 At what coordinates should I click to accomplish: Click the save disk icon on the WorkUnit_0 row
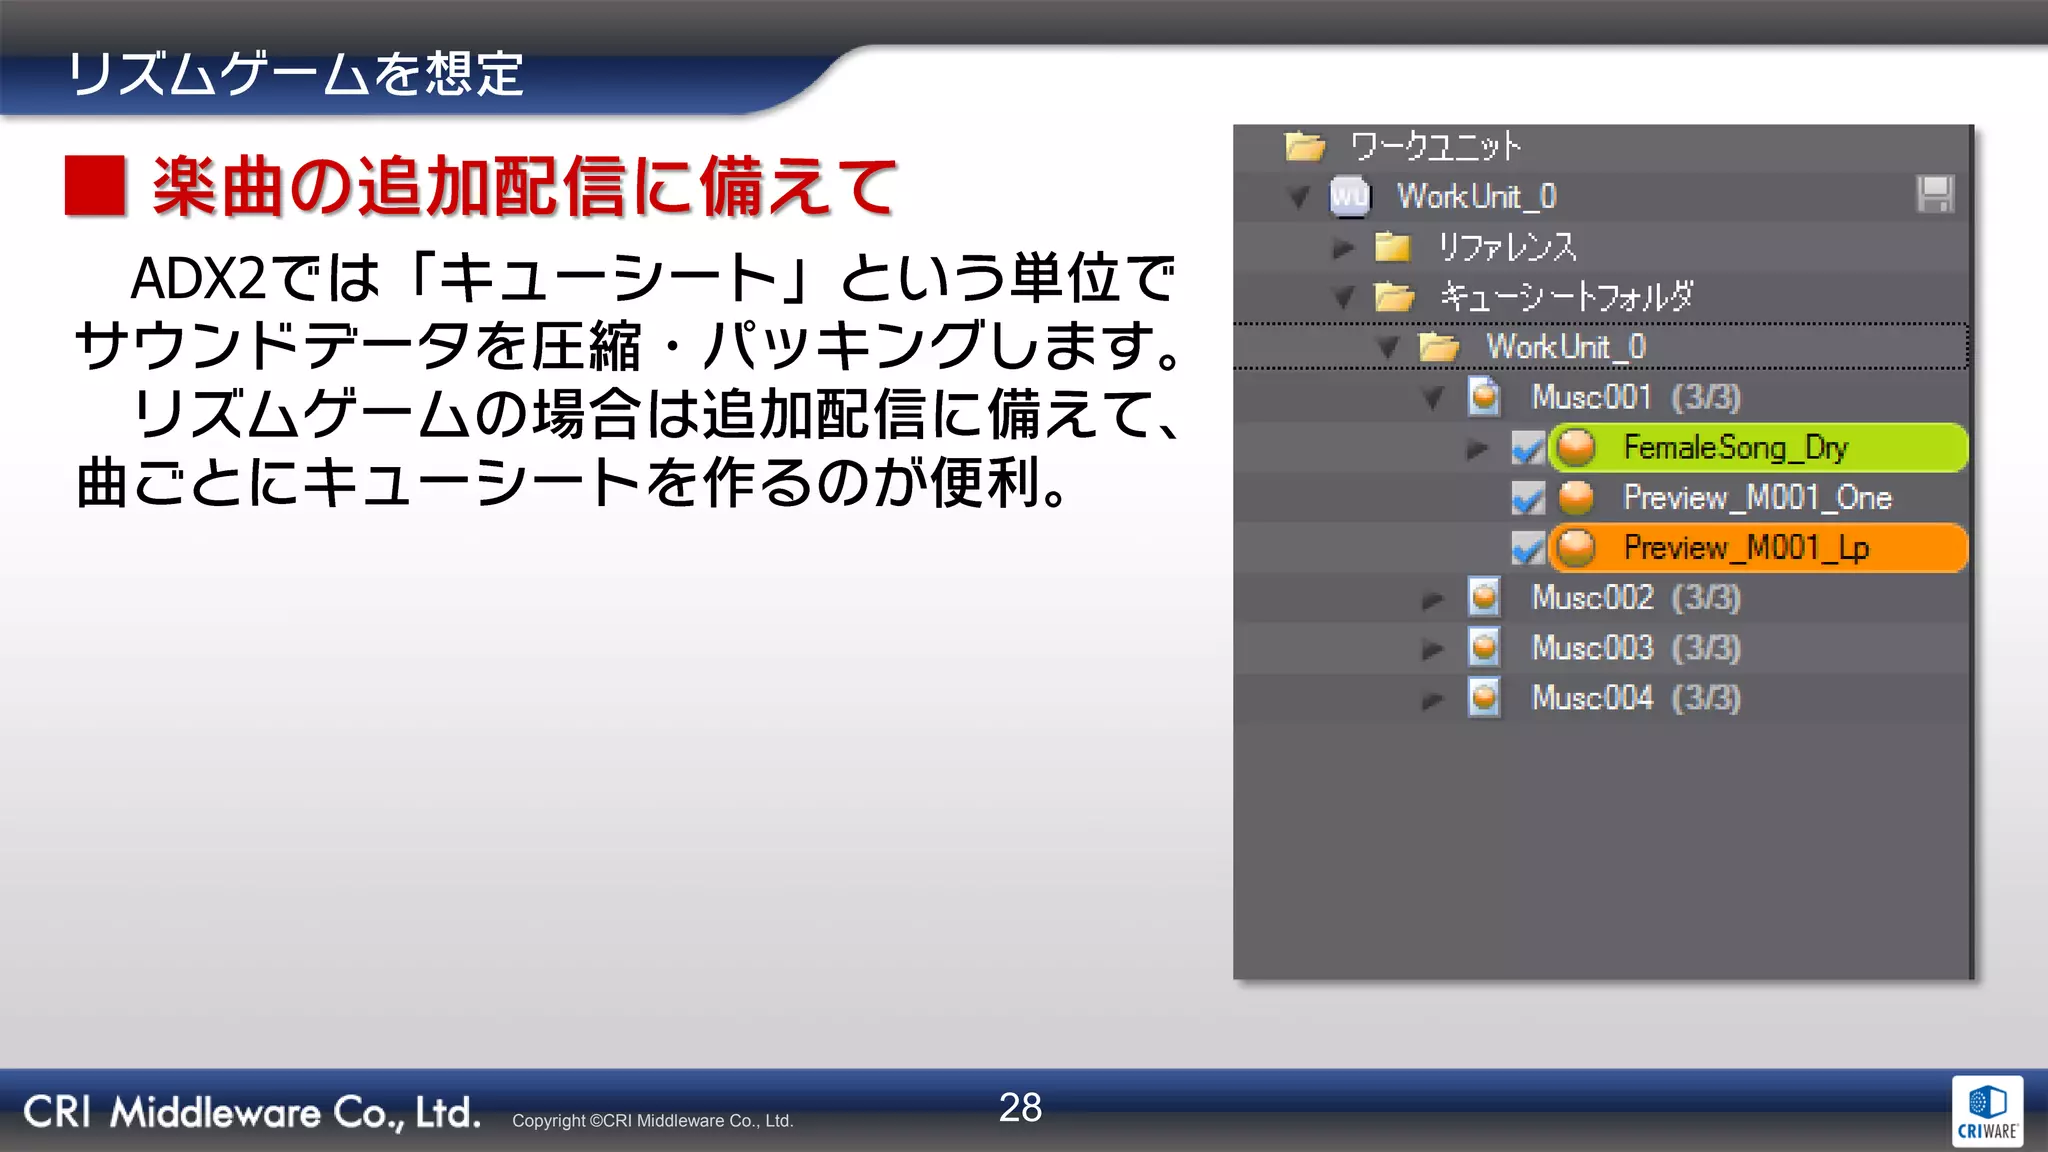[1935, 194]
